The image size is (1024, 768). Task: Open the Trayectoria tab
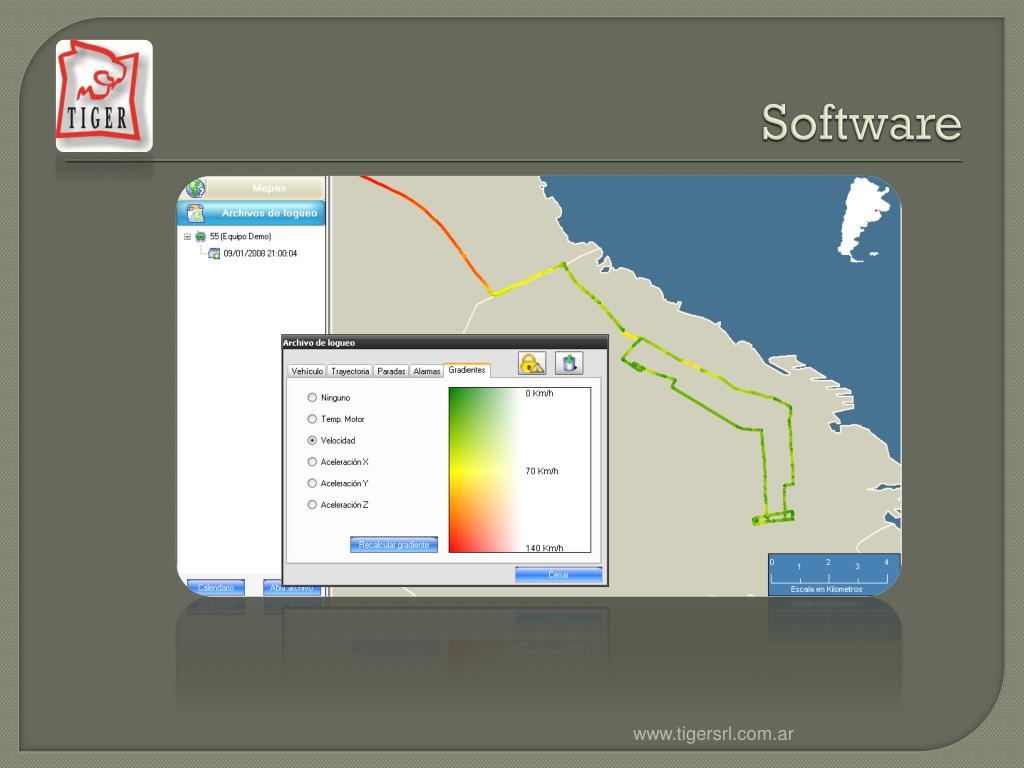350,371
